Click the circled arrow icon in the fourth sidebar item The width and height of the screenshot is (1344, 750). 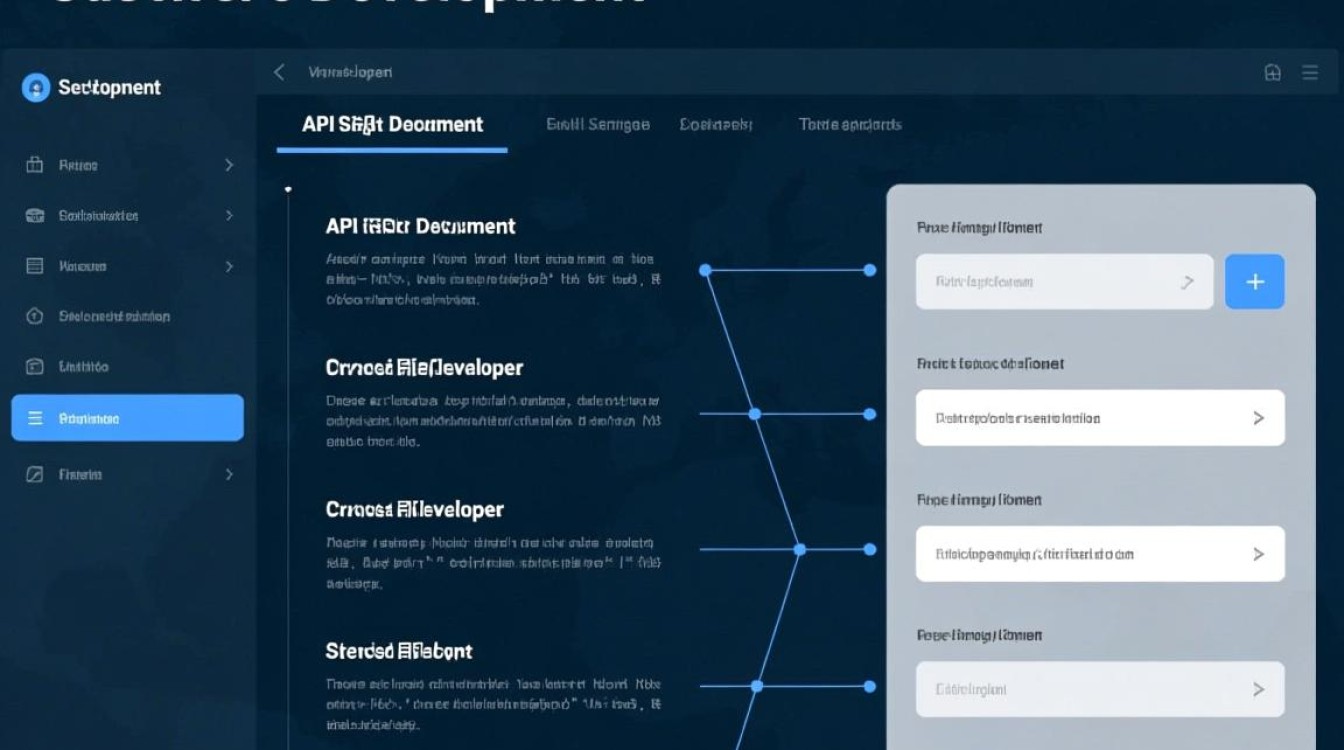point(35,316)
